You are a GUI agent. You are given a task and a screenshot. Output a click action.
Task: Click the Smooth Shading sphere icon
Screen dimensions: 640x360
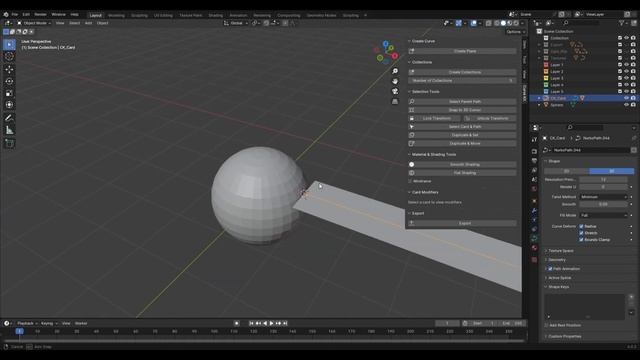pos(411,164)
